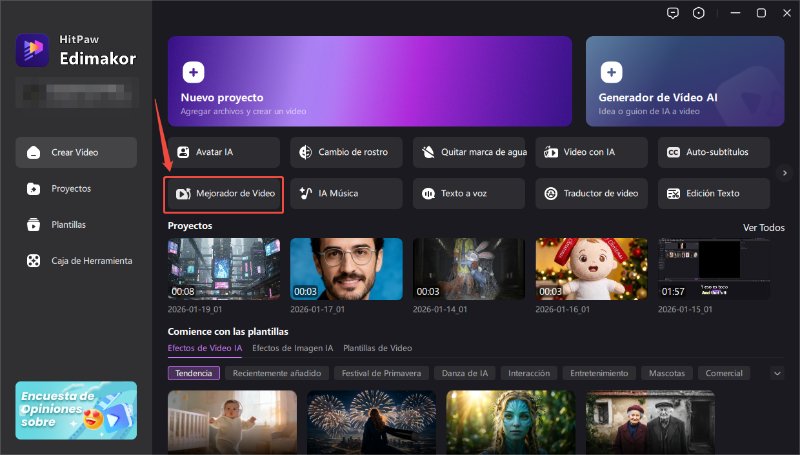Select the Recientemente añadido filter chip

(277, 373)
